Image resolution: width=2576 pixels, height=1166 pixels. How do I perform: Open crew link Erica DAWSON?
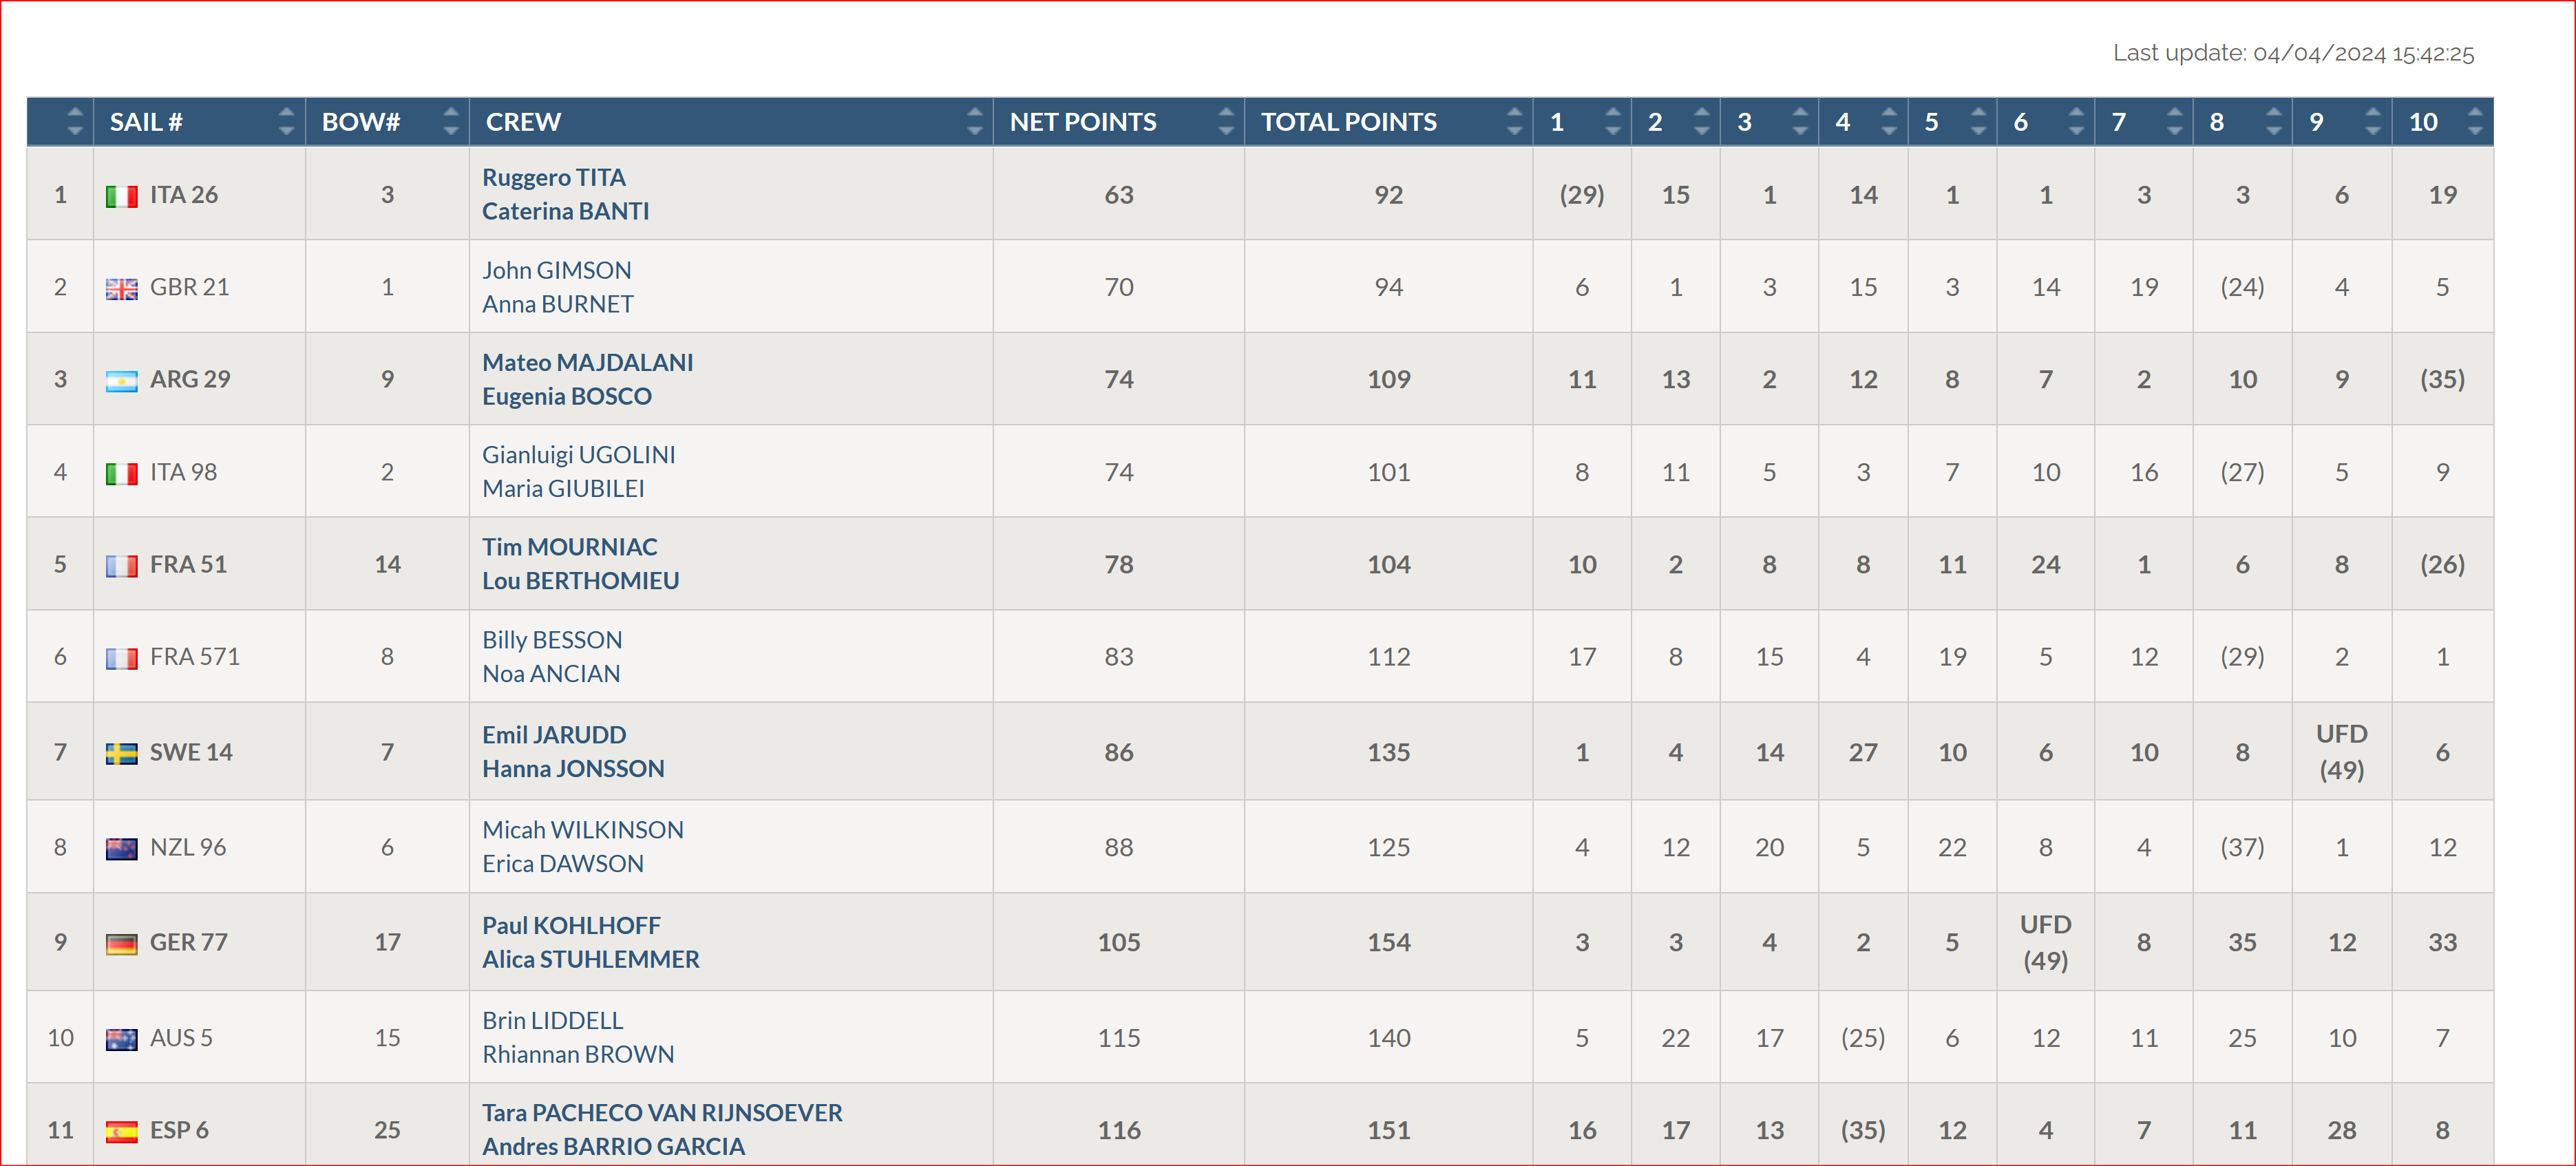pos(563,865)
